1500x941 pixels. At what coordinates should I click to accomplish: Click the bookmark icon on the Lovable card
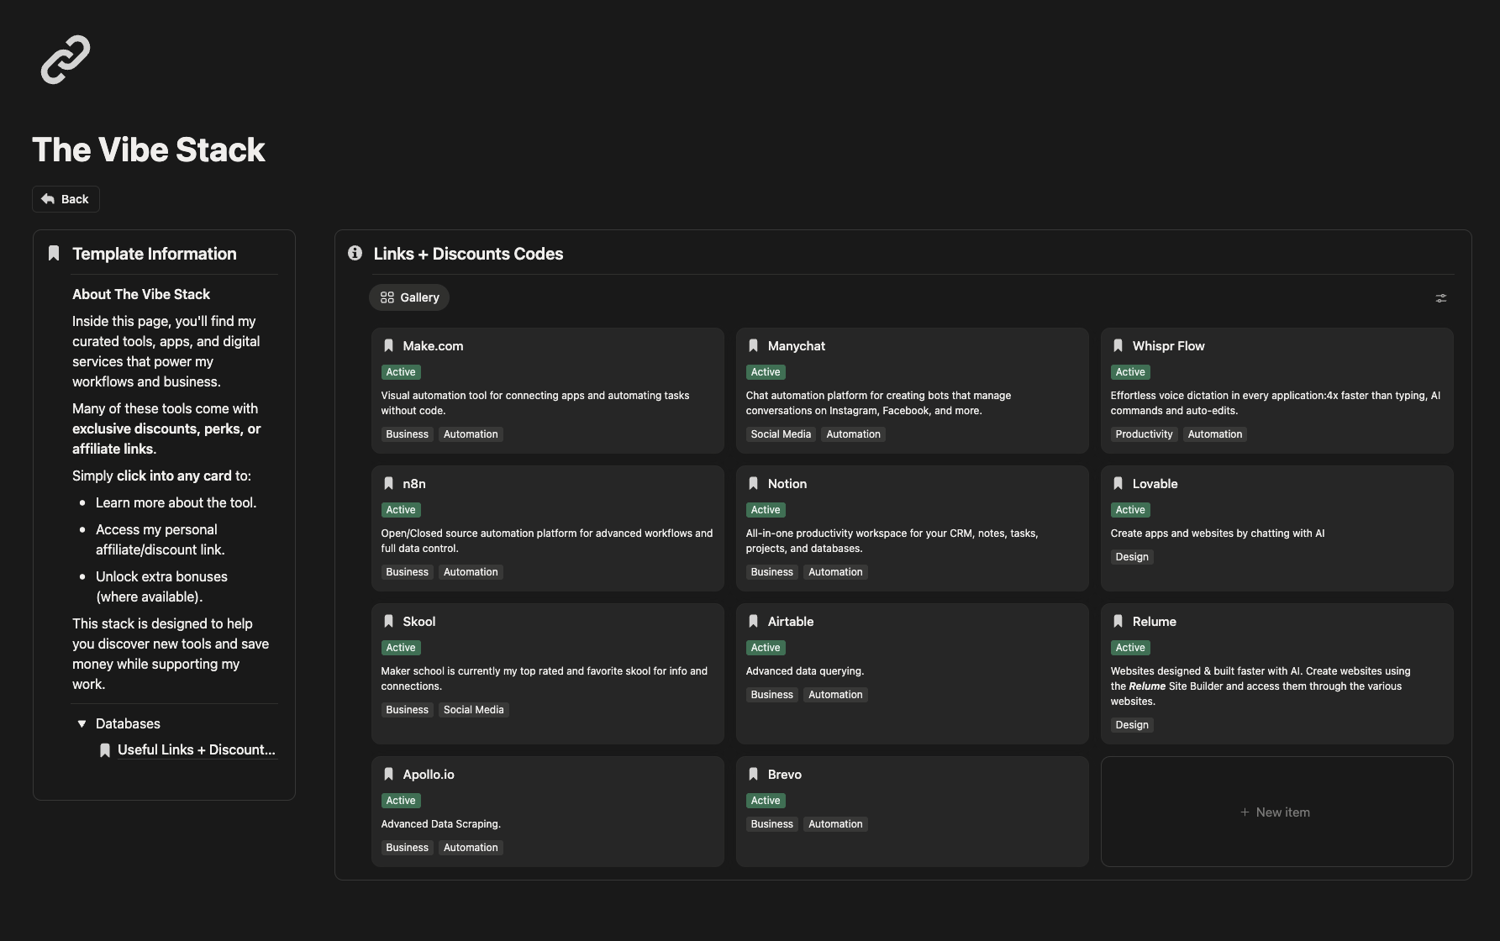point(1118,484)
